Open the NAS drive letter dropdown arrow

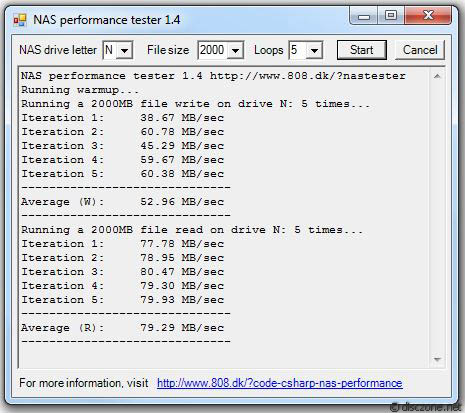(x=124, y=51)
